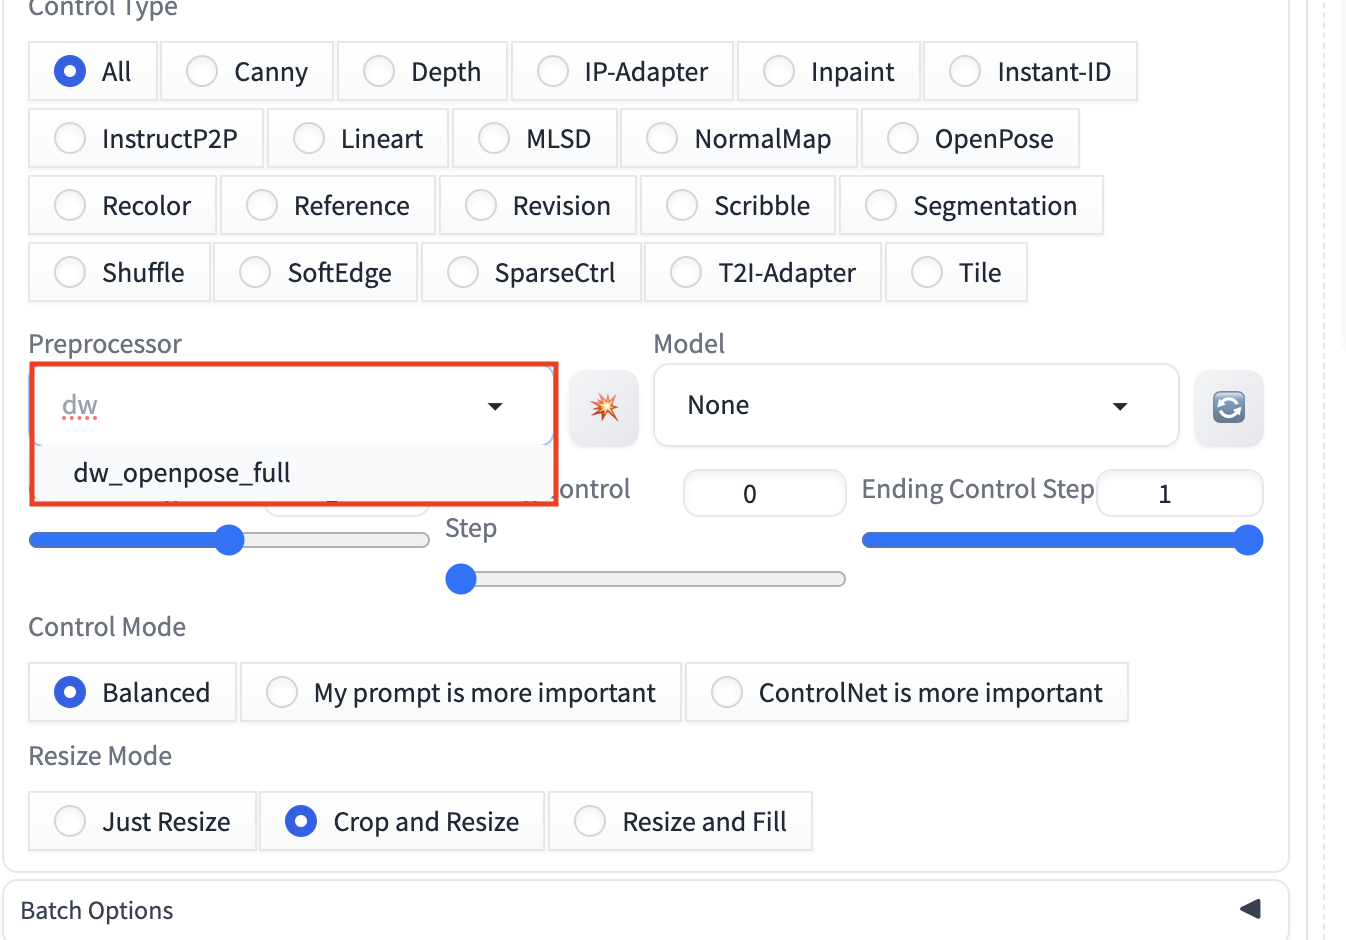Choose dw_openpose_full from preprocessor list
1346x940 pixels.
(x=182, y=473)
